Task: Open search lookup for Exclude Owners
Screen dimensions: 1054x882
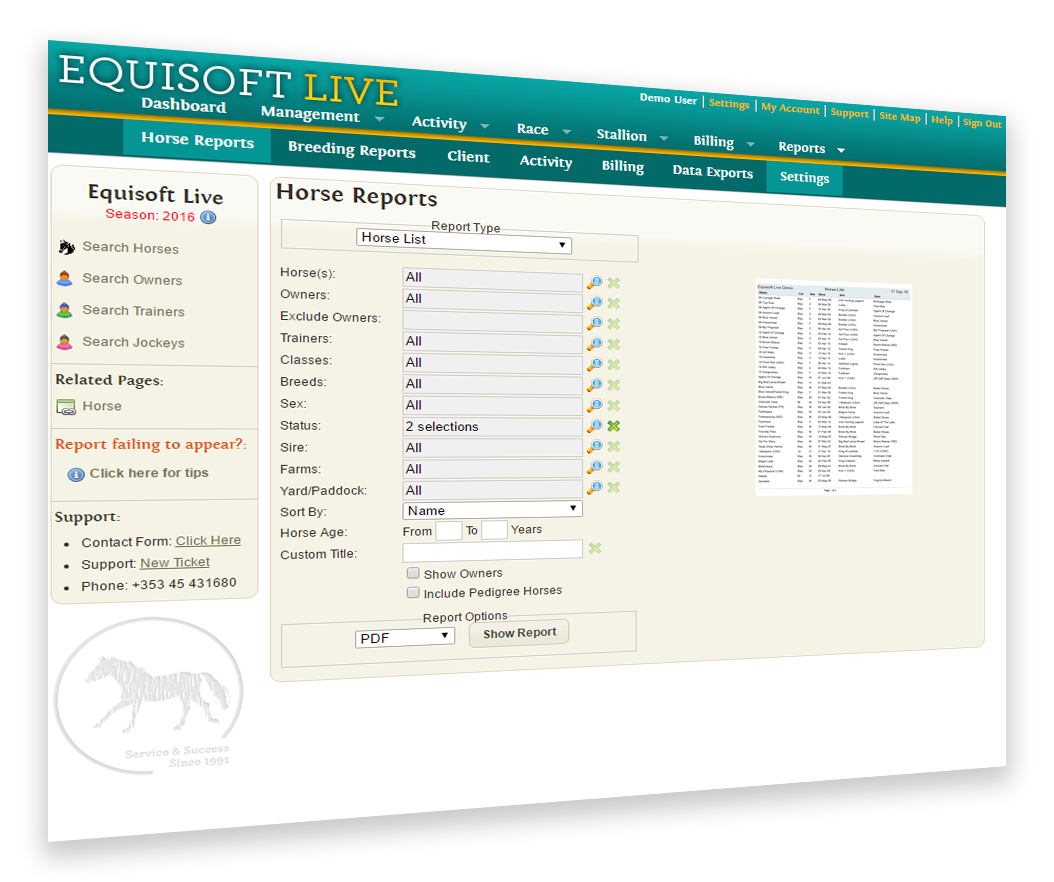Action: point(594,323)
